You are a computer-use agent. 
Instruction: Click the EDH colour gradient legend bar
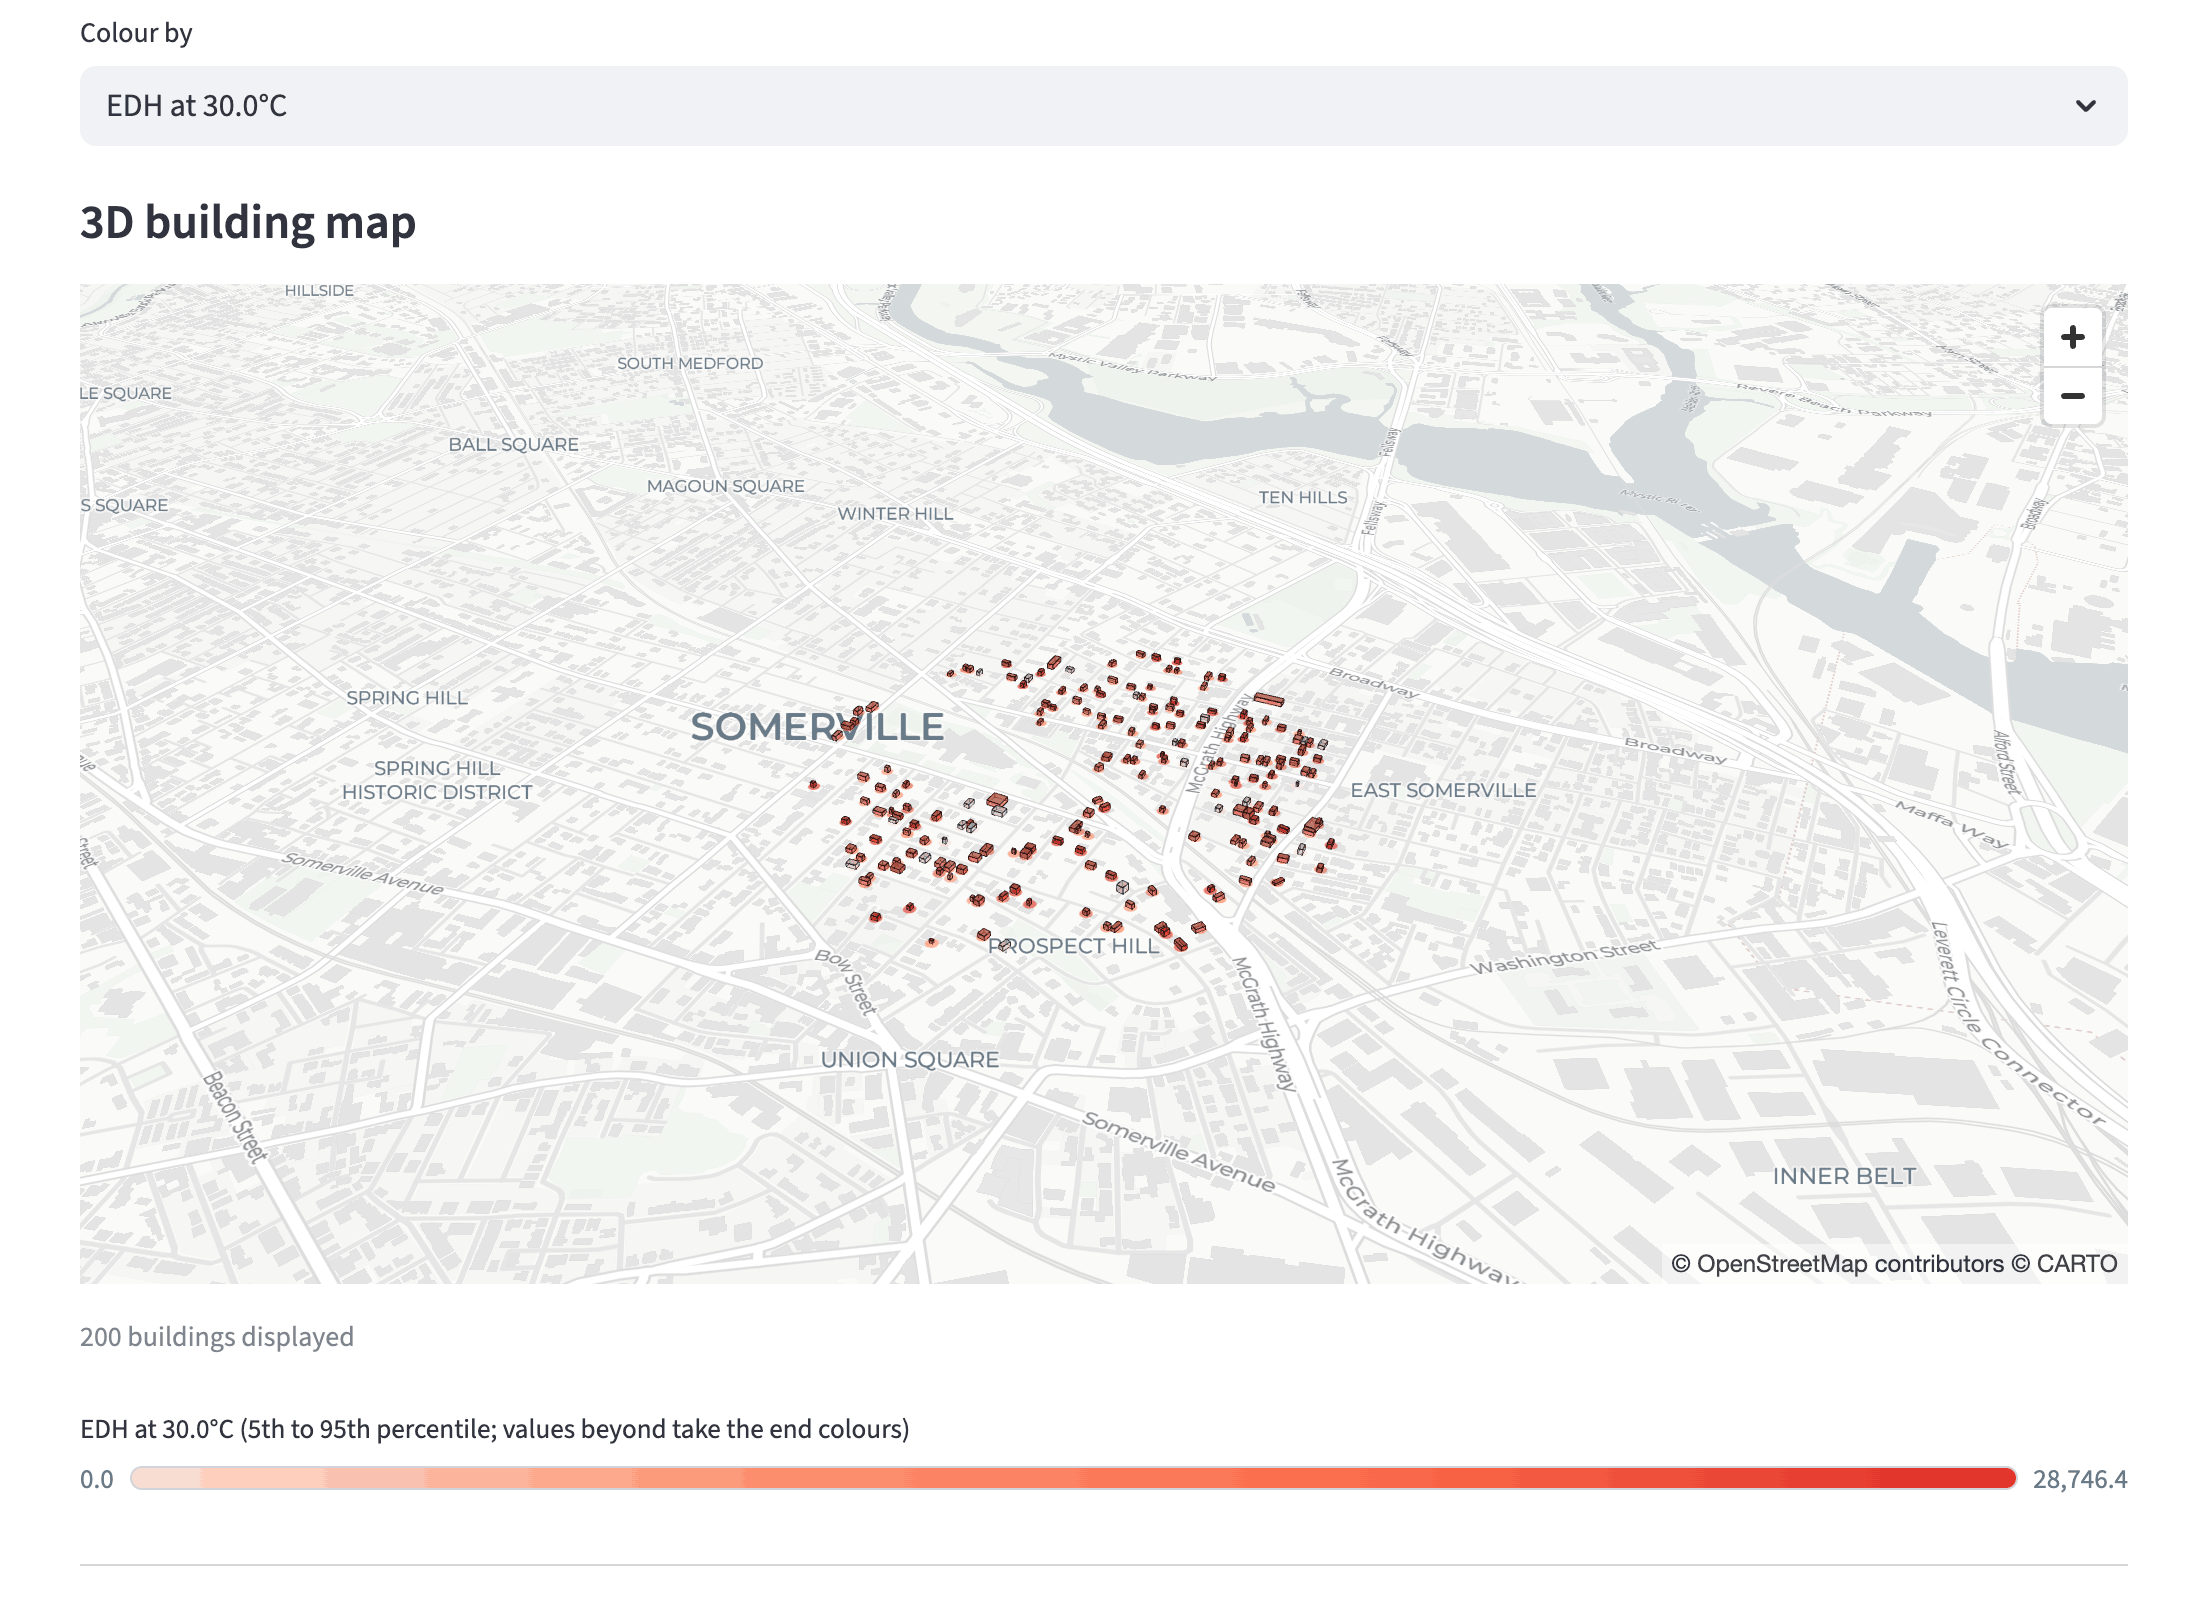1073,1478
